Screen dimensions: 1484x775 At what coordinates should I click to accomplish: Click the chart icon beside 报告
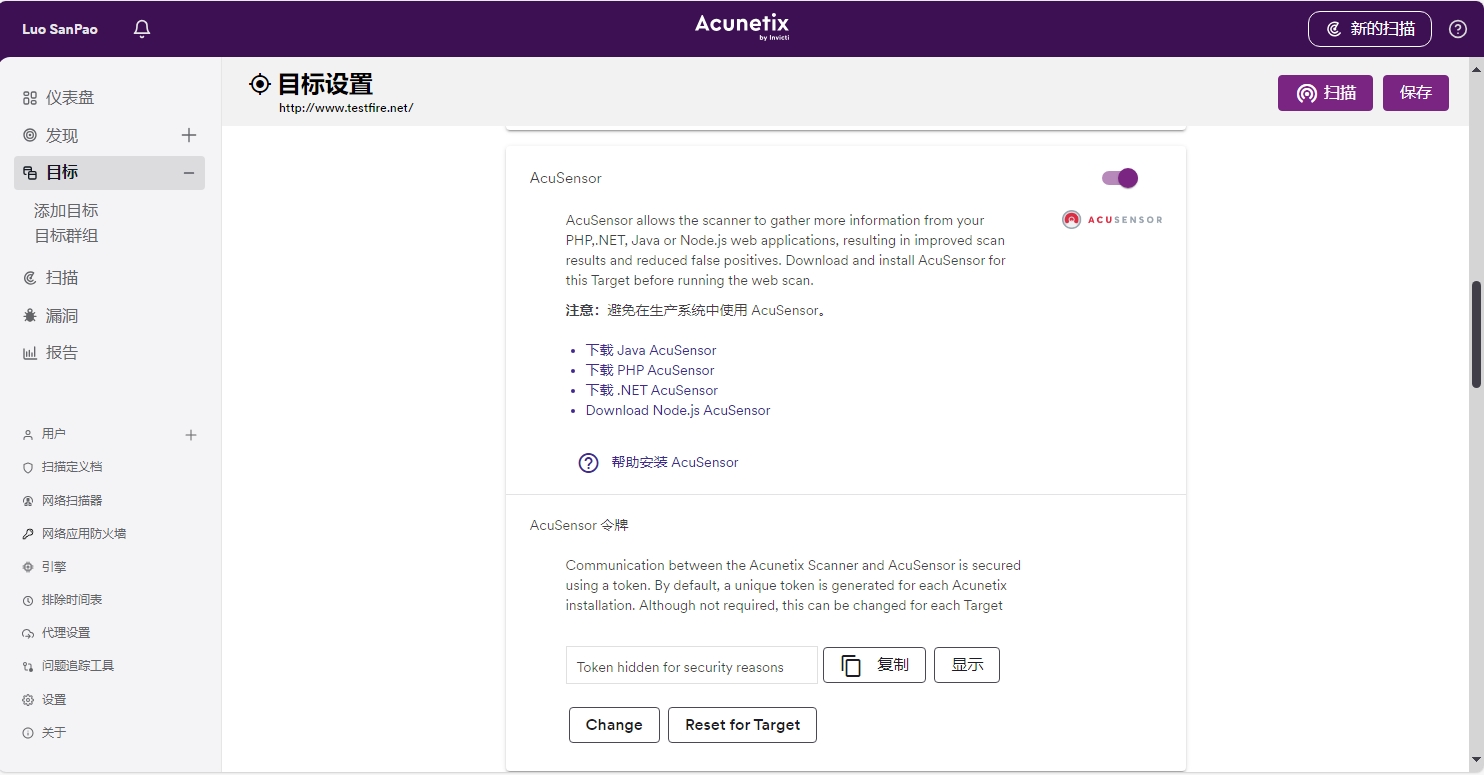click(30, 353)
